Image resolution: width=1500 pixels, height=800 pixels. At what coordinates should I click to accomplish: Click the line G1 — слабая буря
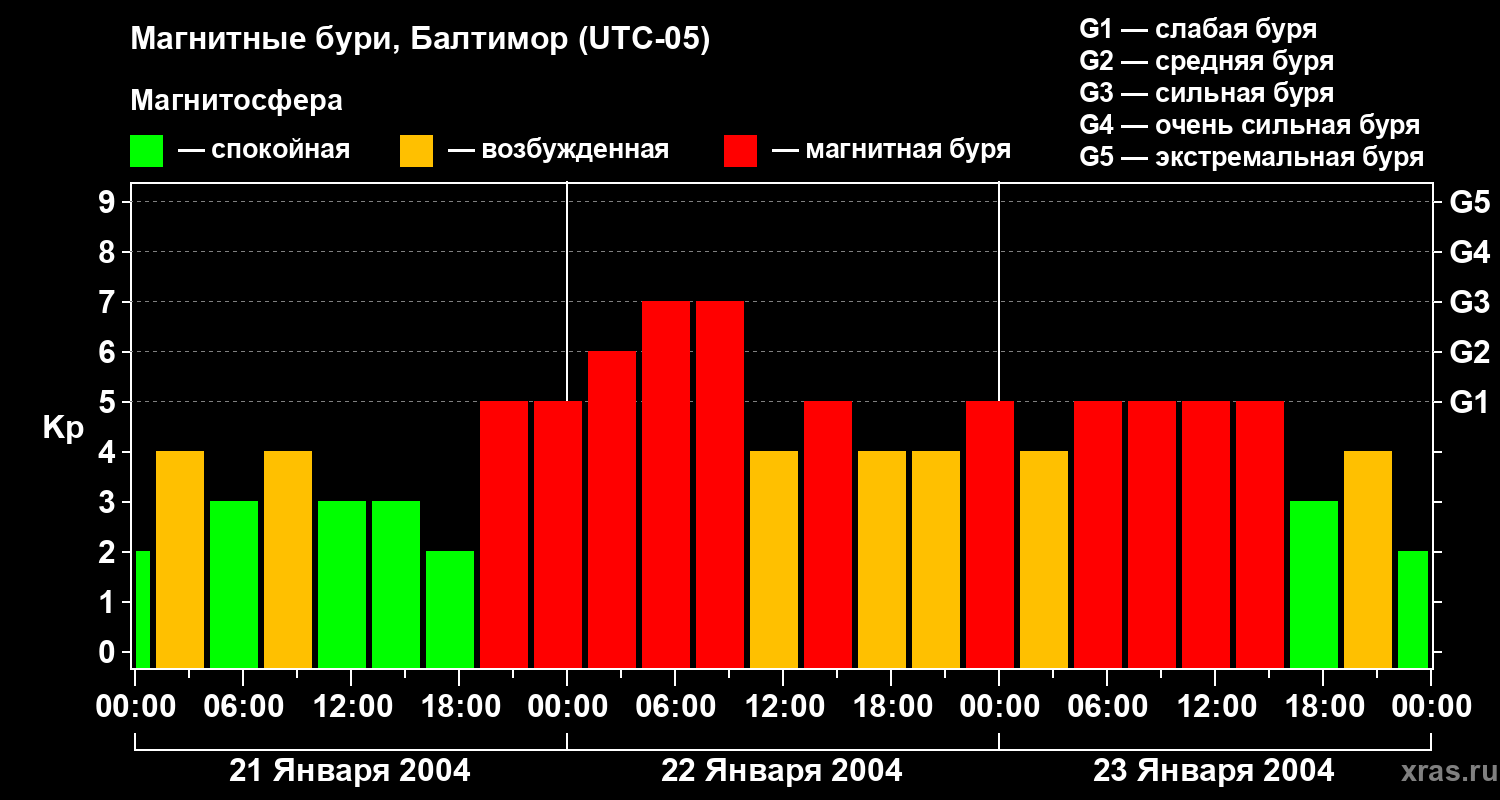(x=1198, y=29)
